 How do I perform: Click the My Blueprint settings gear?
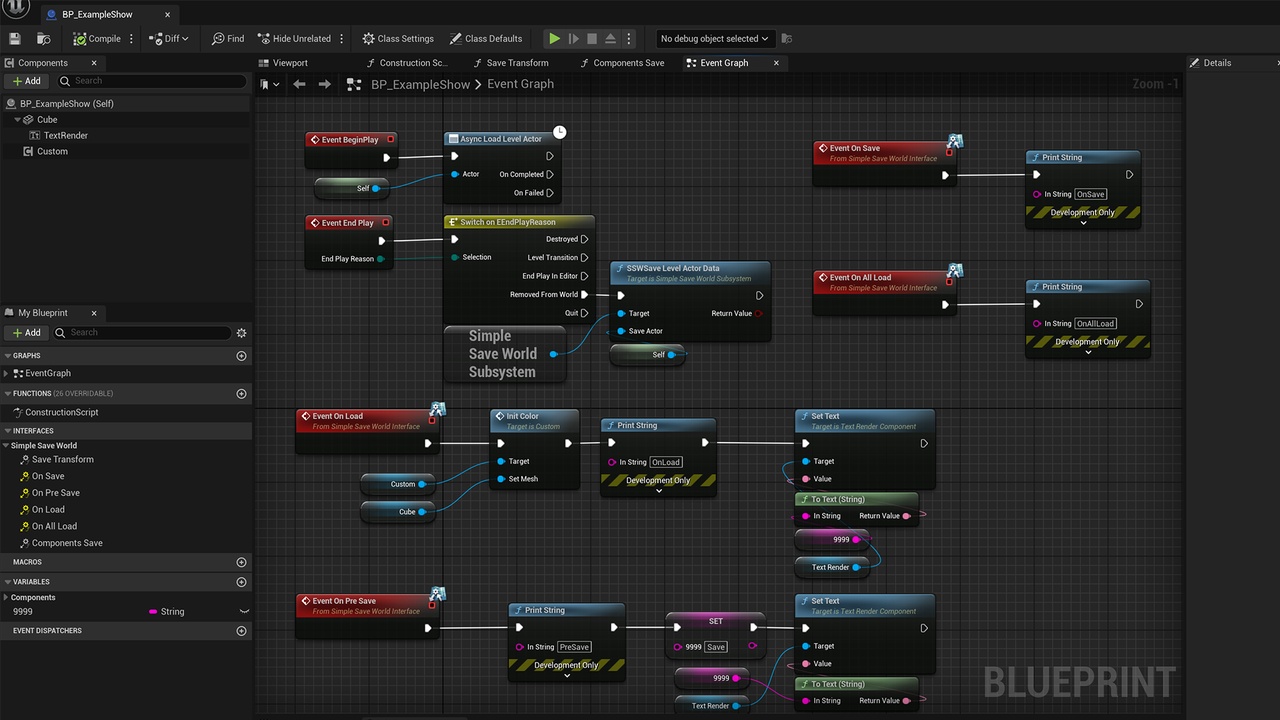coord(241,333)
